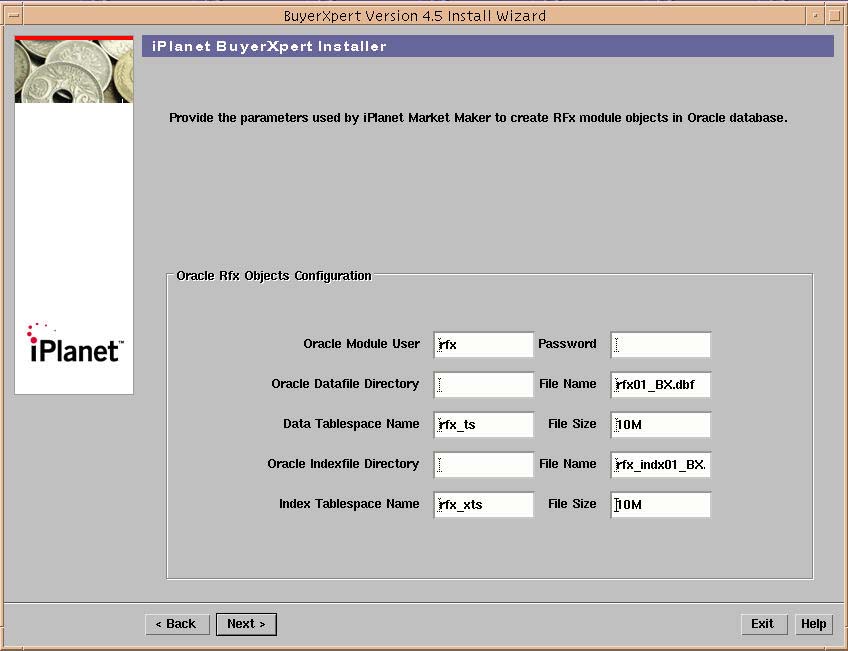Click the coins image thumbnail

(x=74, y=70)
